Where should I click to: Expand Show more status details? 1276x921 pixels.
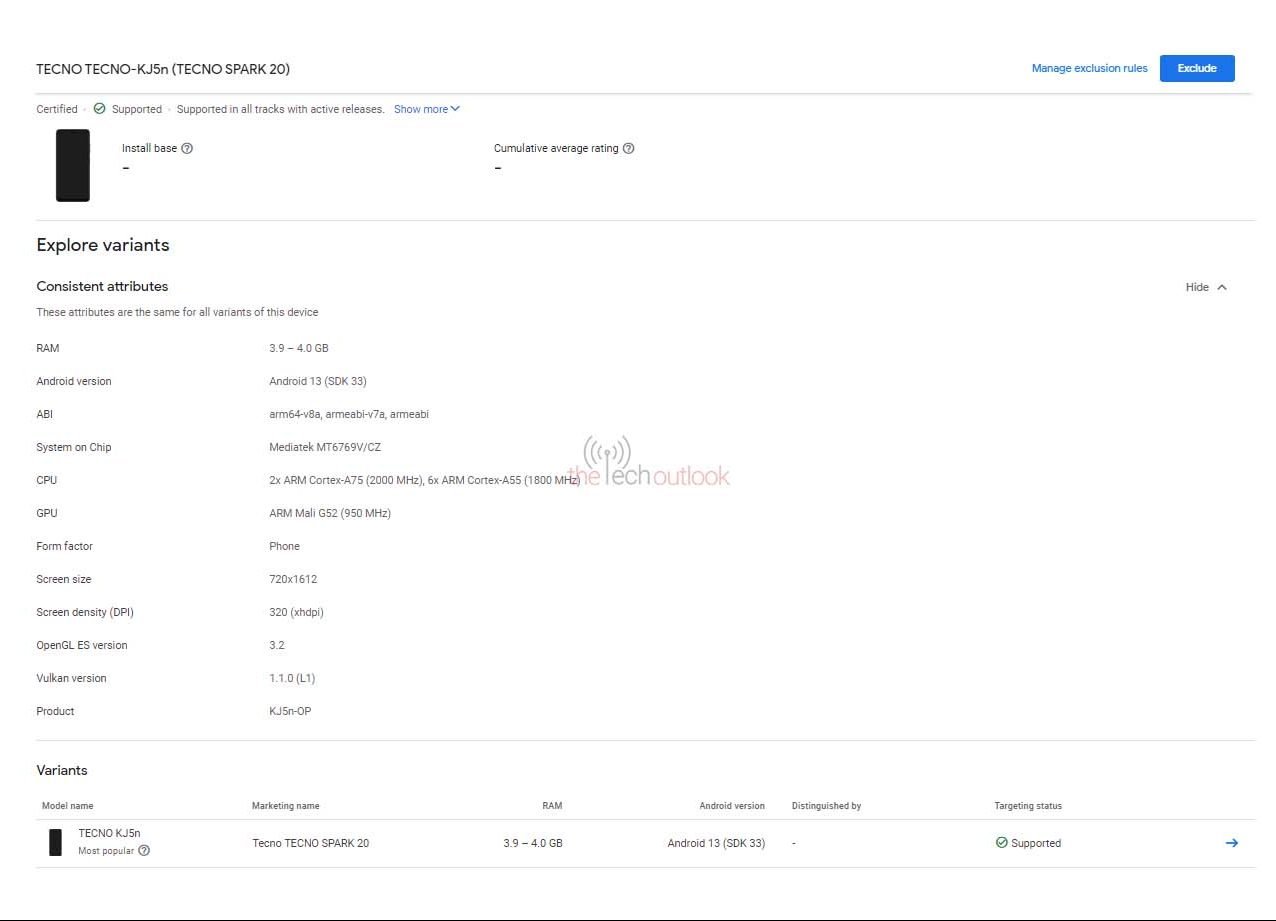click(x=427, y=109)
